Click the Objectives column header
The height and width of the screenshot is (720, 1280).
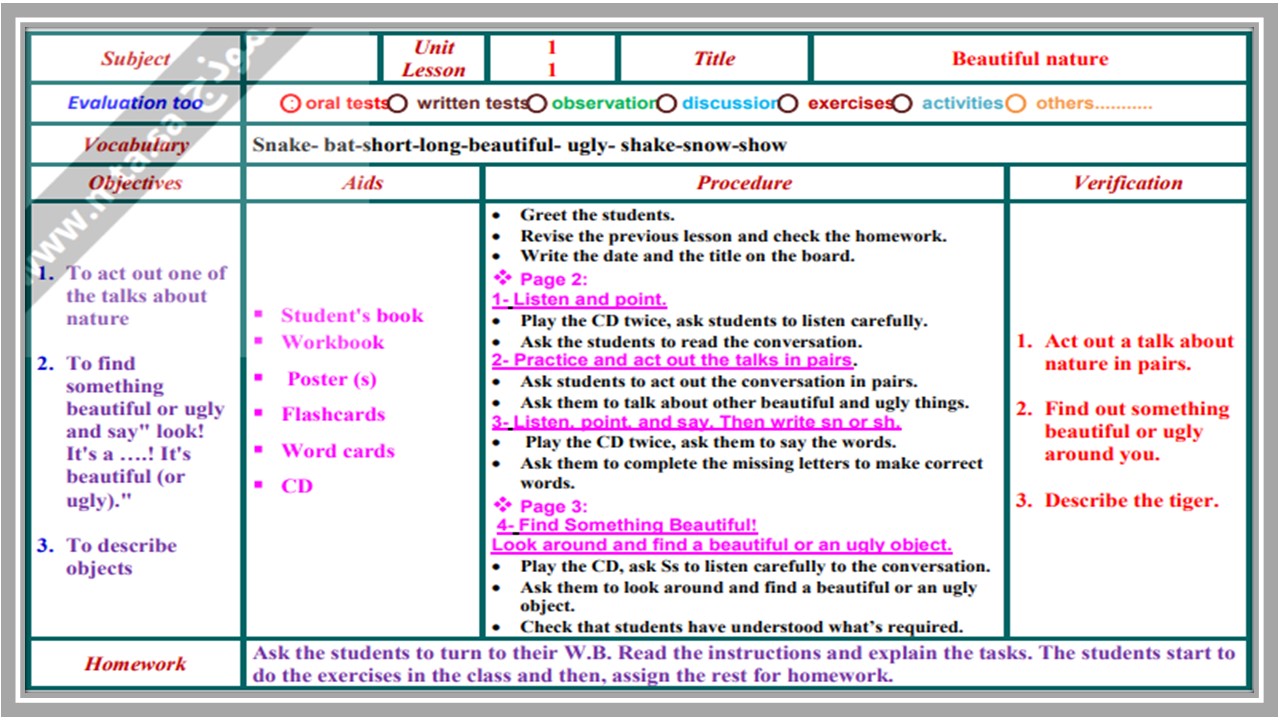pyautogui.click(x=136, y=183)
